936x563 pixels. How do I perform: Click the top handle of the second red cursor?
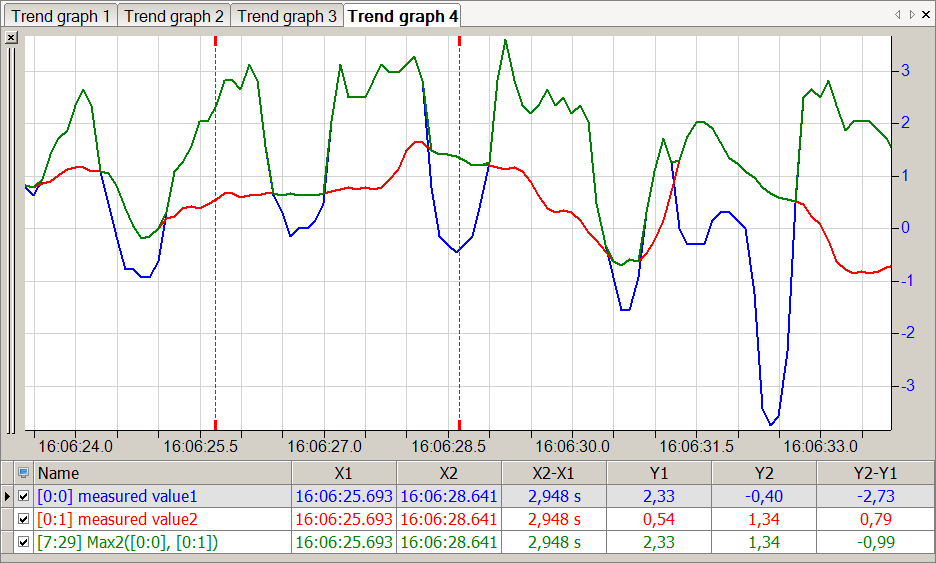[460, 41]
